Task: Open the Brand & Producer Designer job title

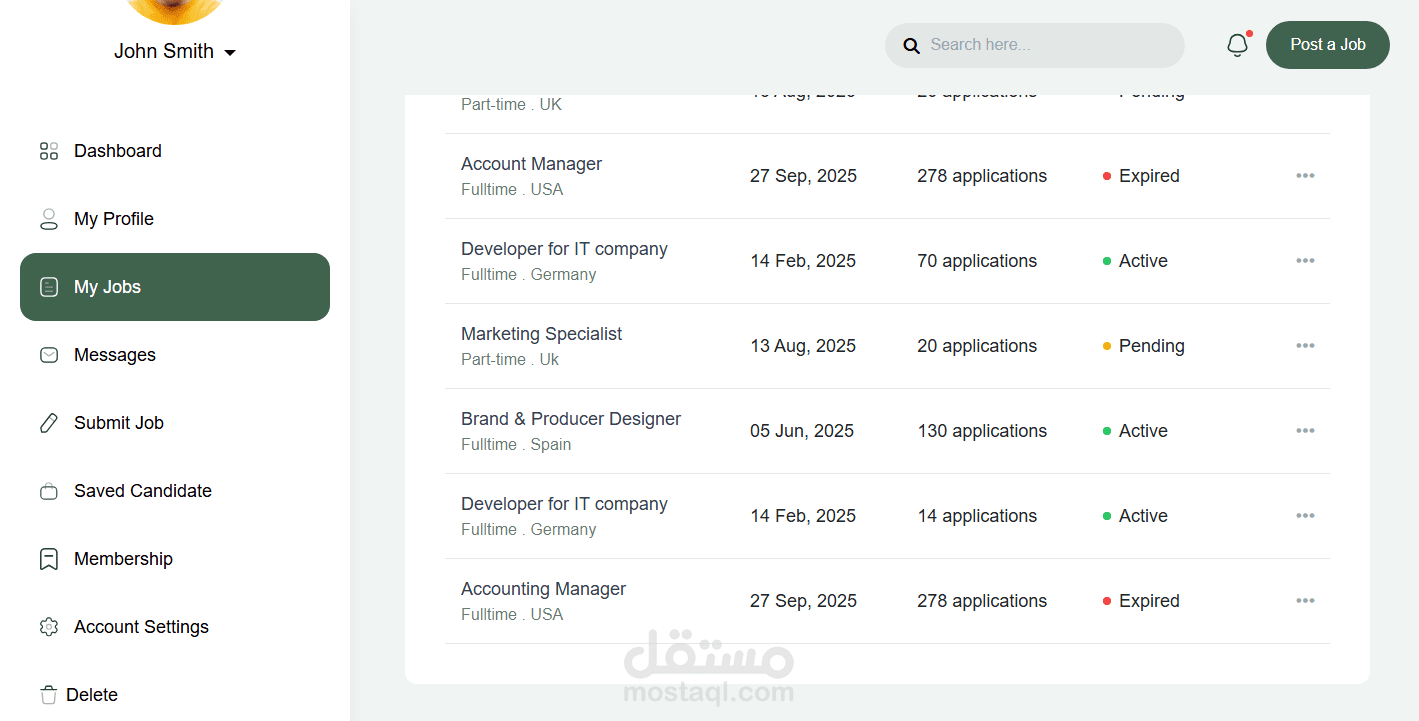Action: tap(571, 419)
